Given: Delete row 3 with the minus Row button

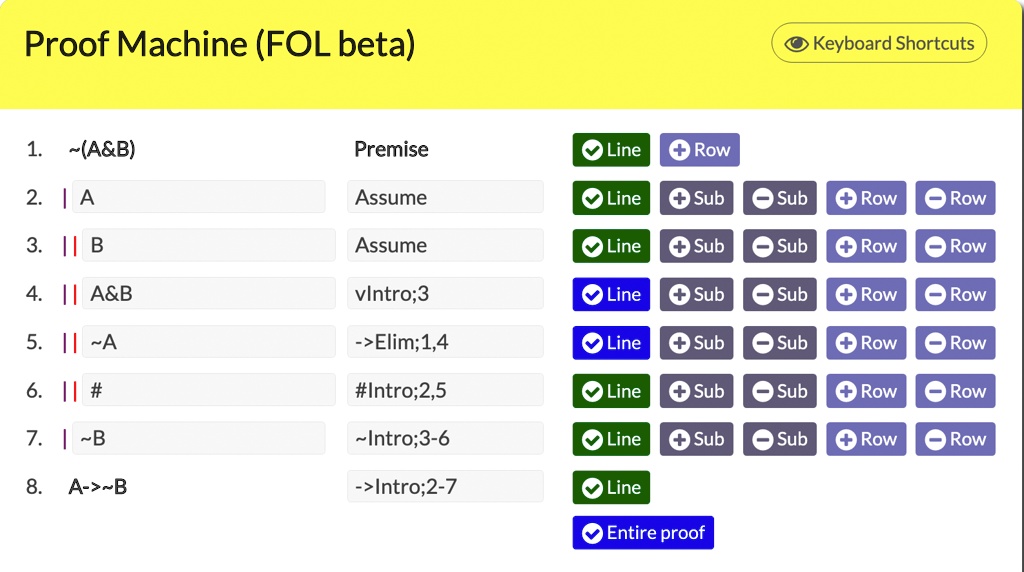Looking at the screenshot, I should (x=955, y=246).
